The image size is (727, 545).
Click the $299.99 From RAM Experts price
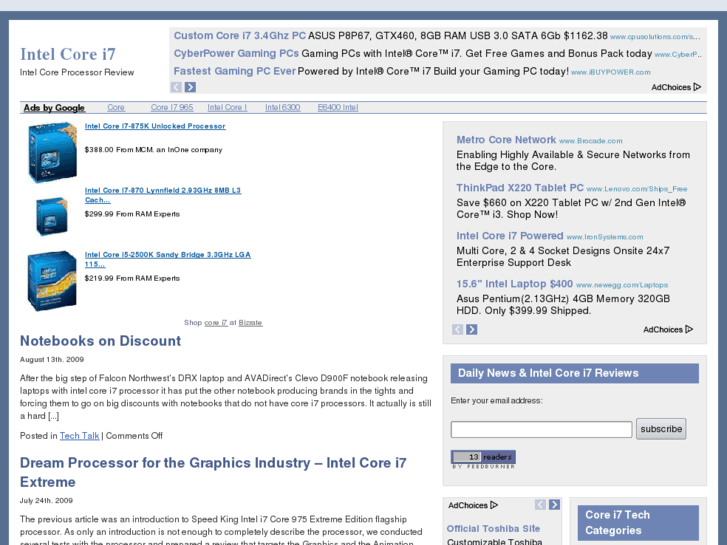(132, 214)
